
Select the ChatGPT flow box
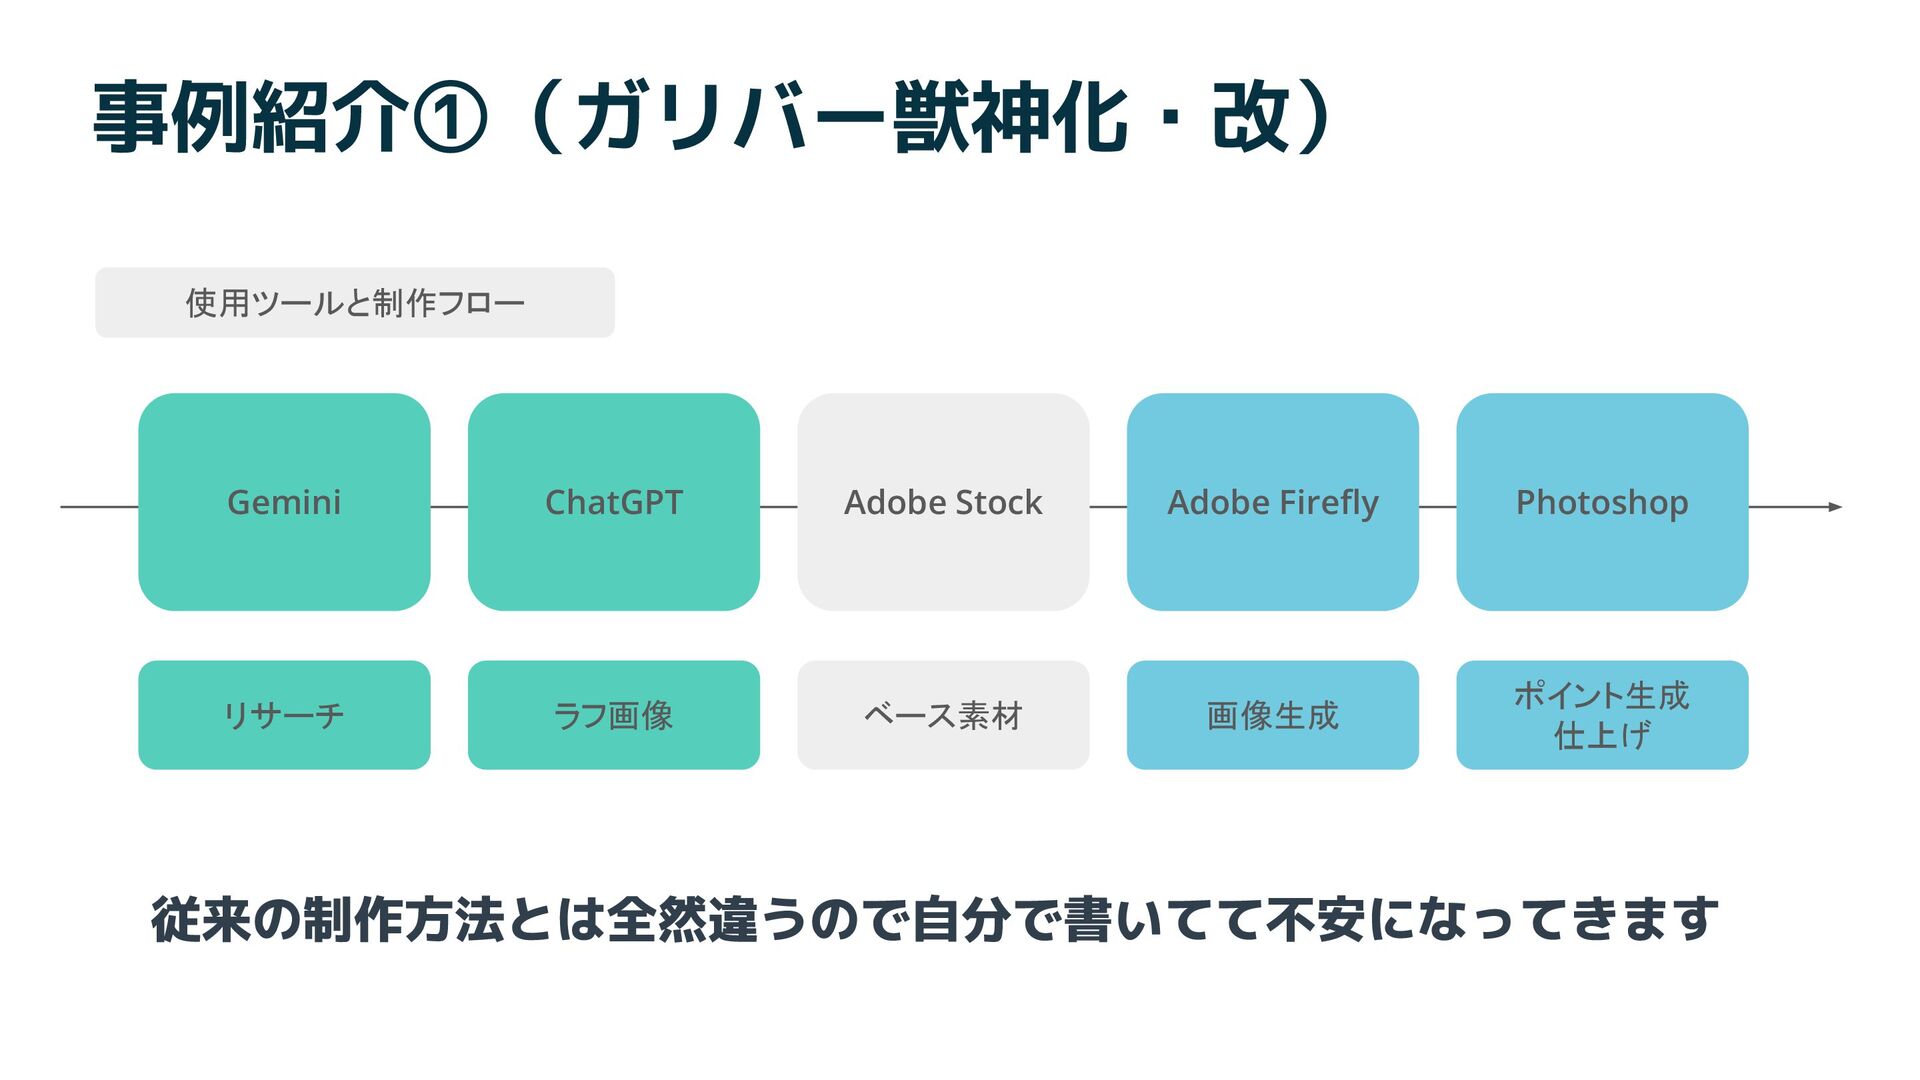[614, 502]
